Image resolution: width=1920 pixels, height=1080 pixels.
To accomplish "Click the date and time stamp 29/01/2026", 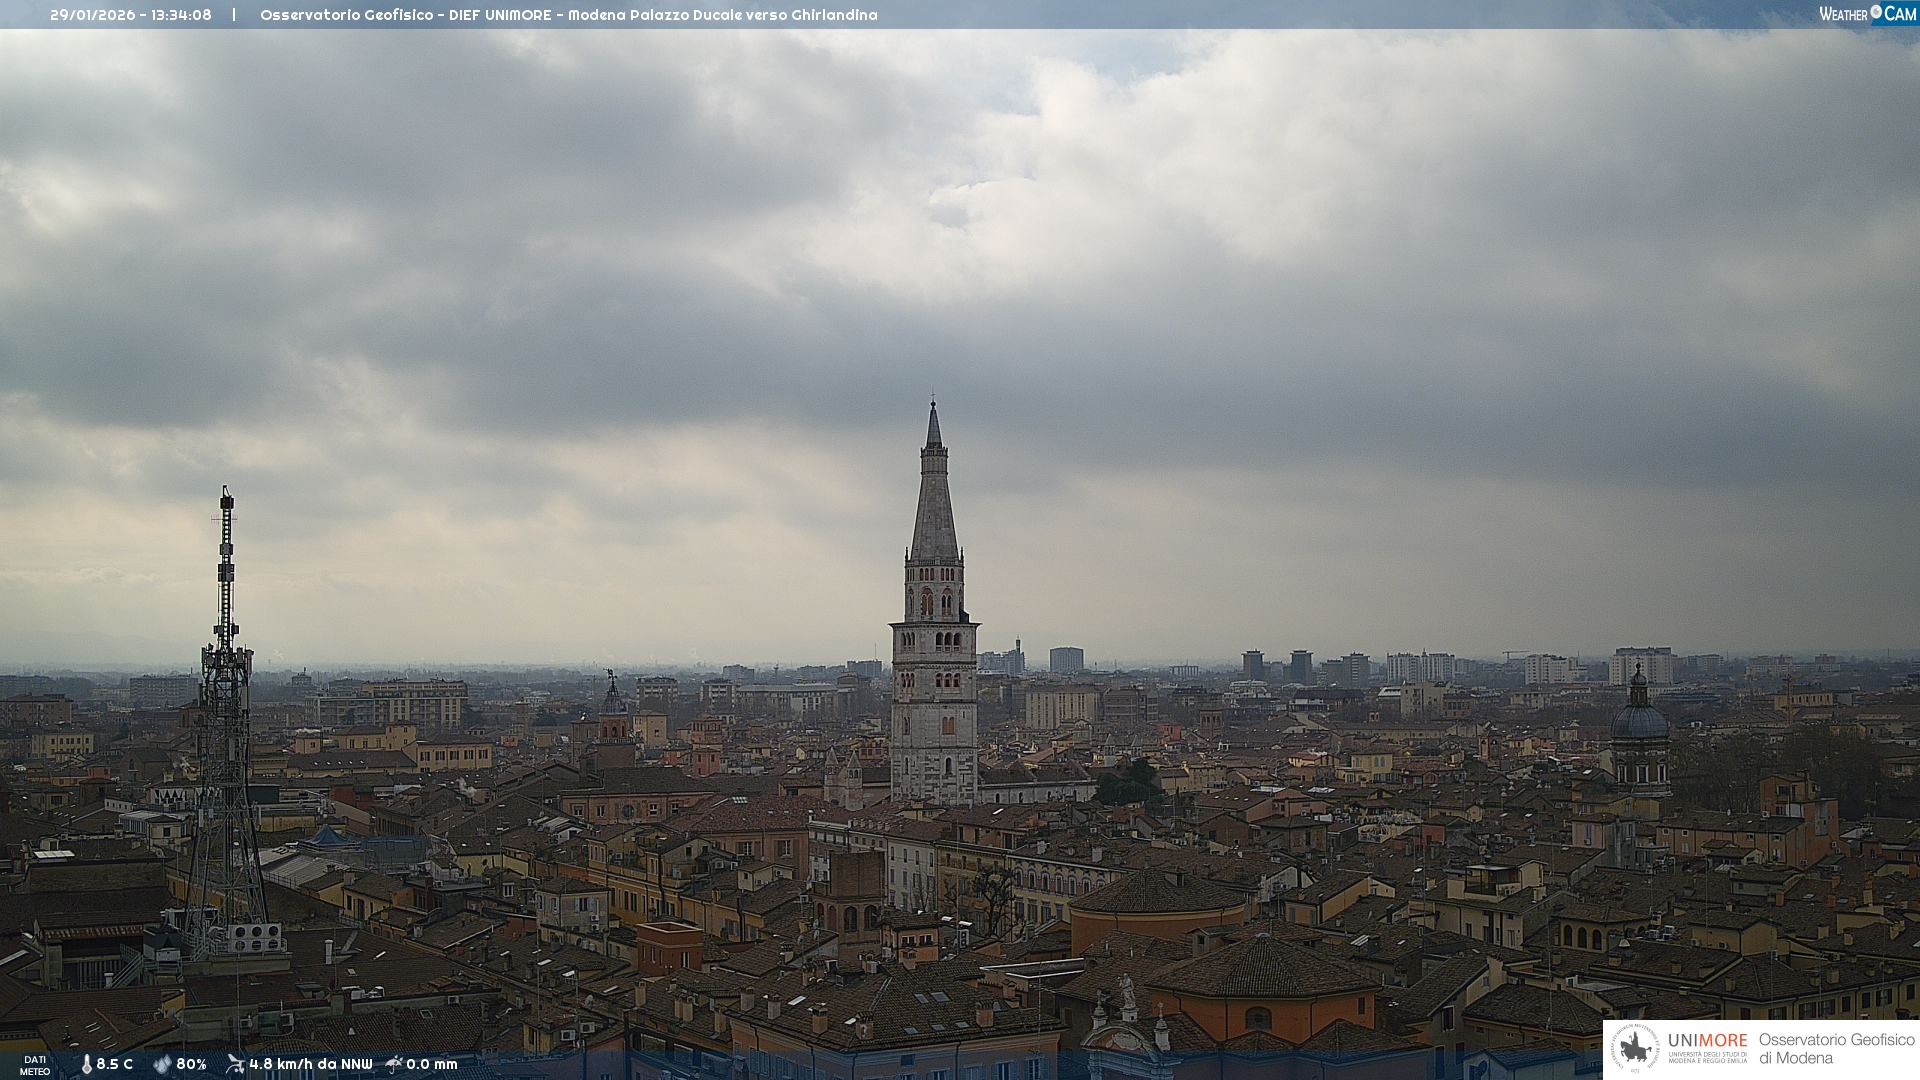I will [x=131, y=15].
